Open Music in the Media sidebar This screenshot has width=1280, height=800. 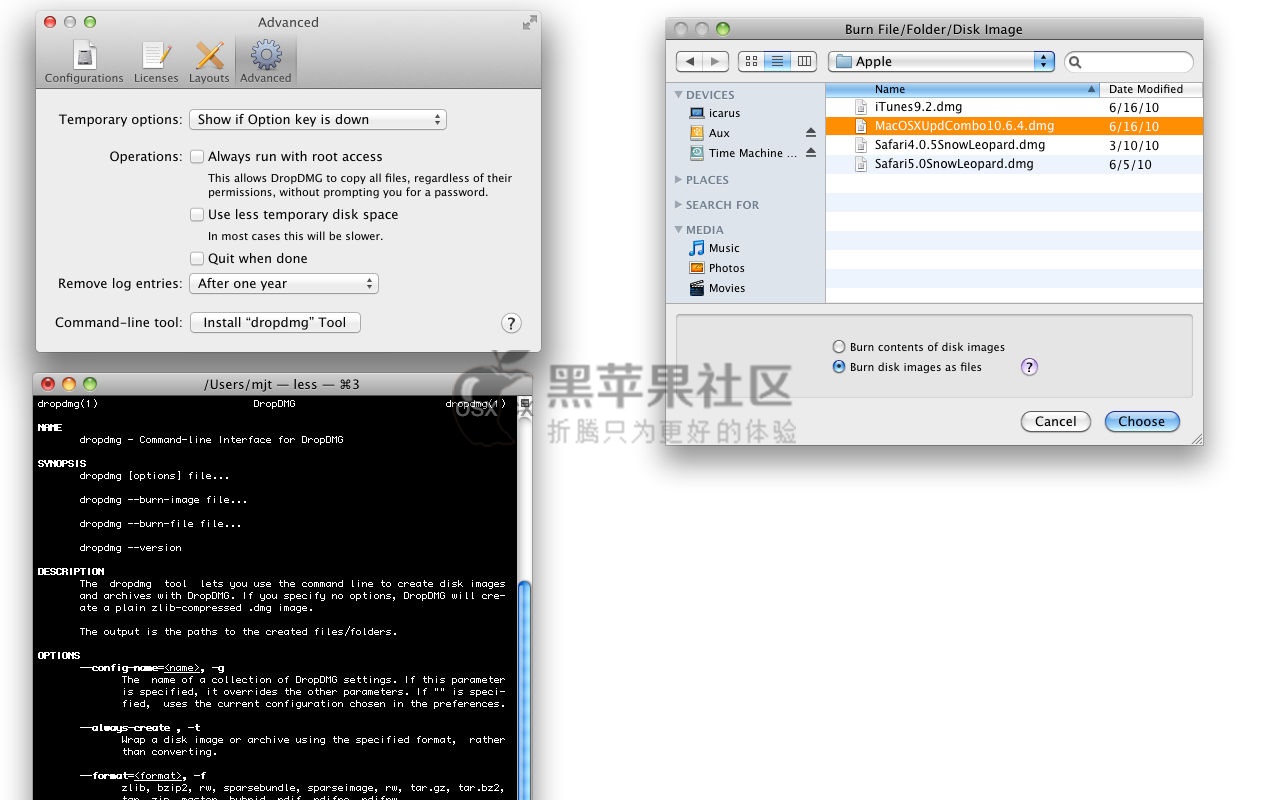(x=715, y=248)
